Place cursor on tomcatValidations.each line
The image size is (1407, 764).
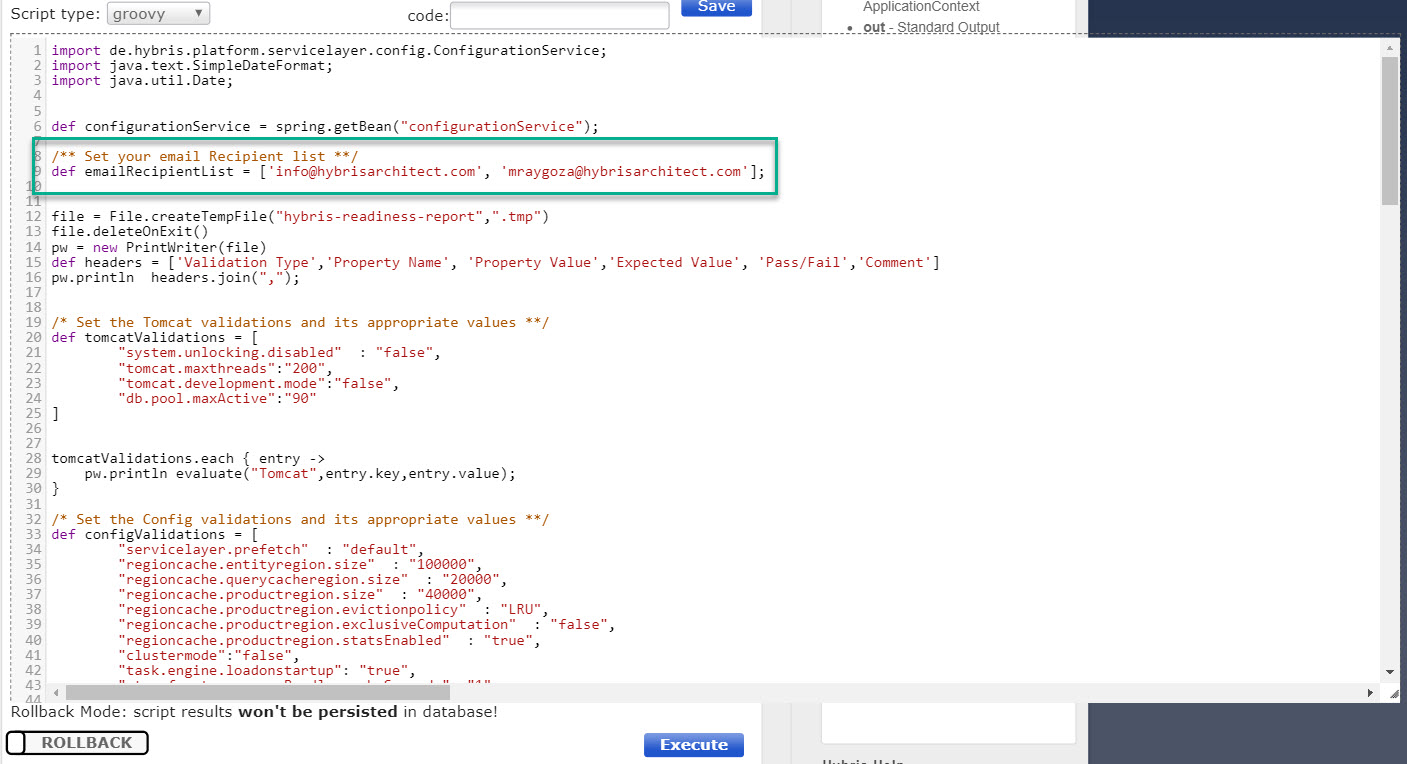click(x=188, y=459)
